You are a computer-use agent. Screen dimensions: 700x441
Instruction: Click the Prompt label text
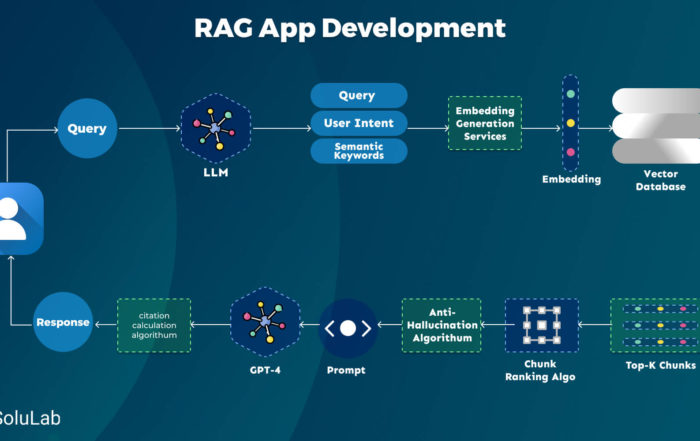346,370
